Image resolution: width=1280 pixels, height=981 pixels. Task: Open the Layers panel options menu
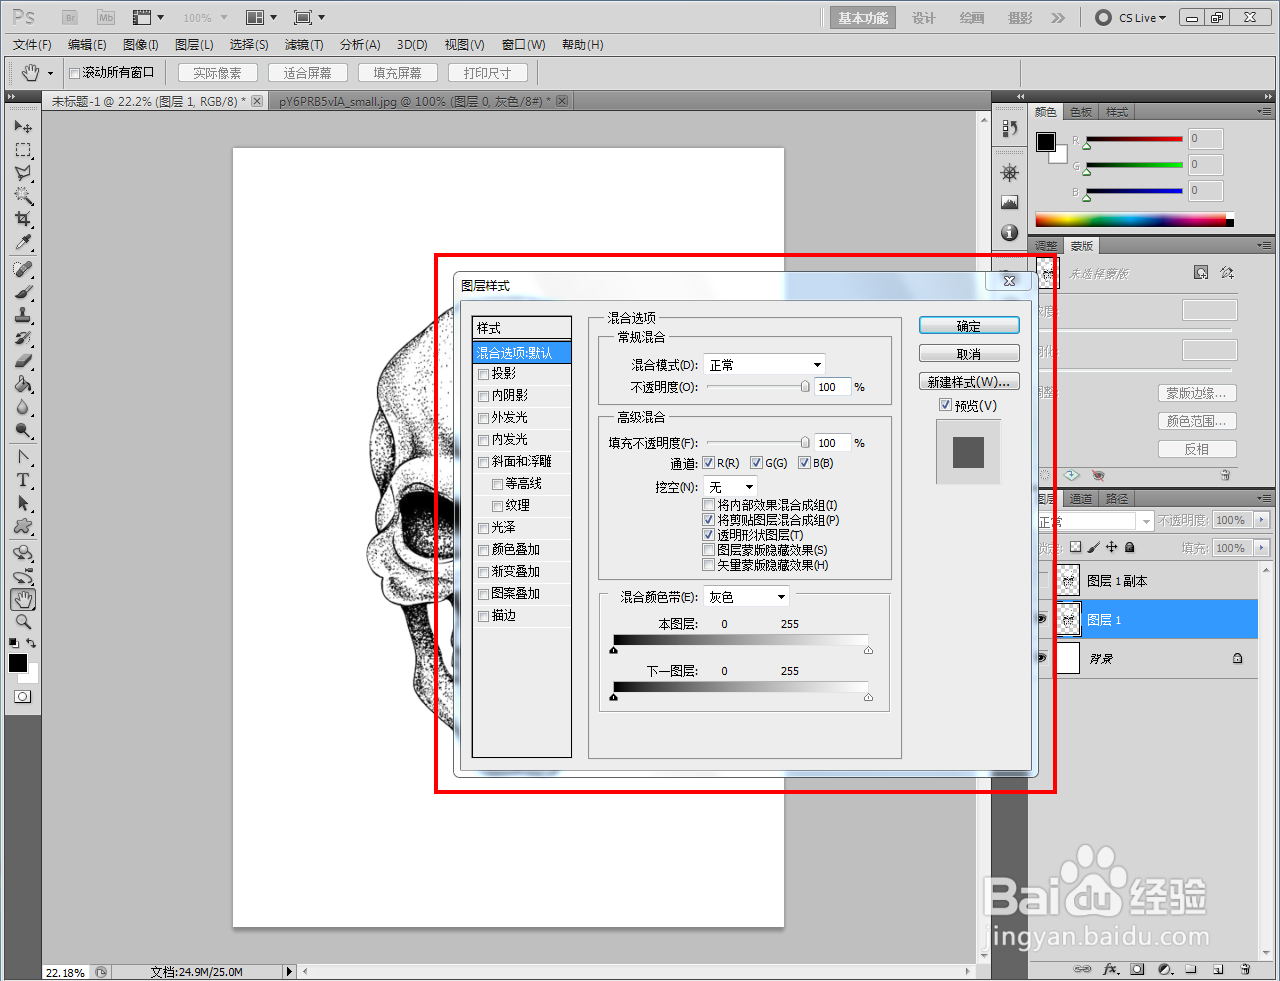[x=1265, y=498]
